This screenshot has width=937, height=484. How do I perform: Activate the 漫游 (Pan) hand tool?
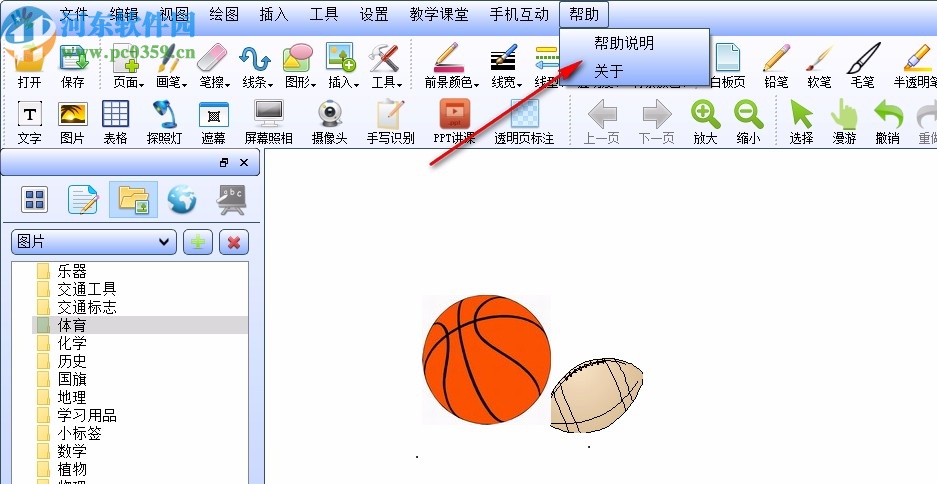(x=844, y=122)
